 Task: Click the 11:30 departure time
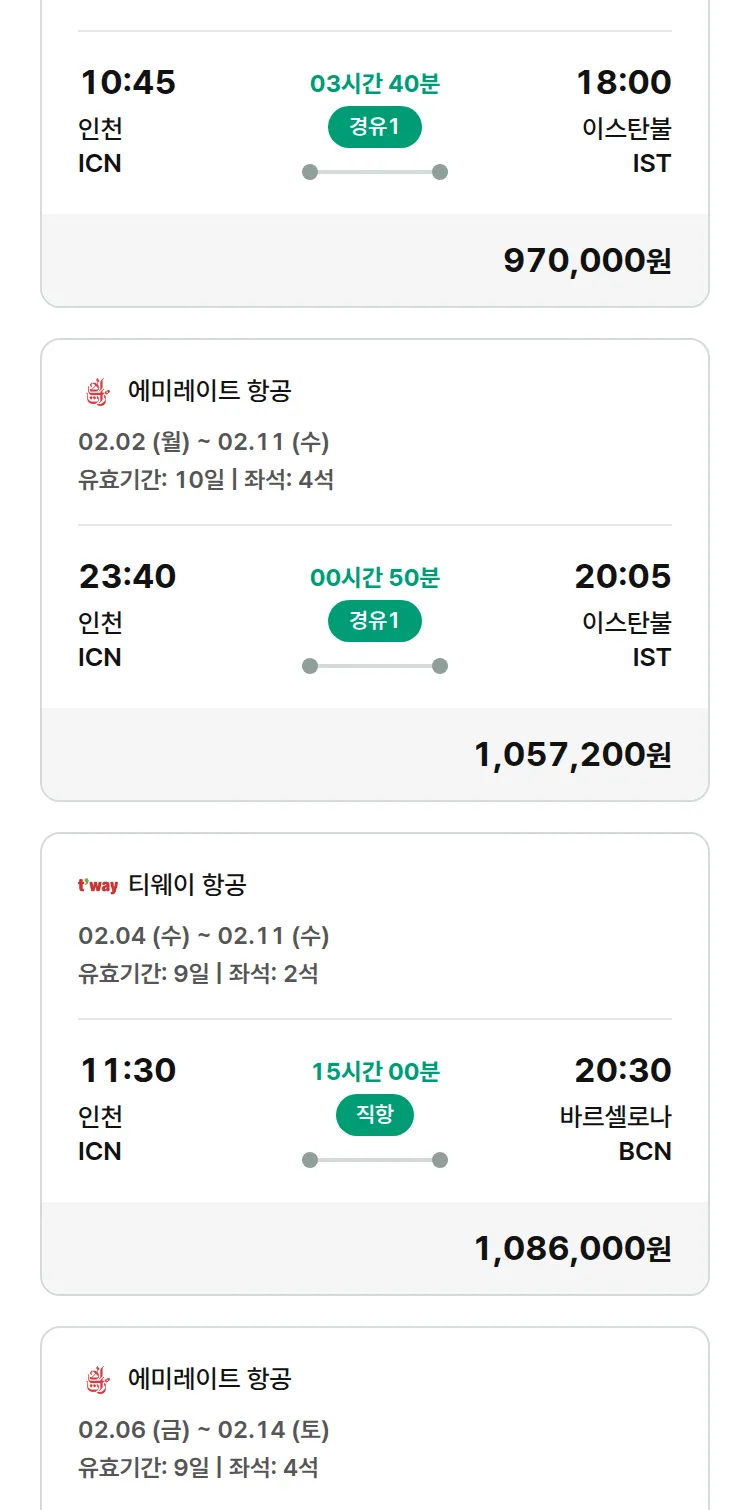point(127,1070)
